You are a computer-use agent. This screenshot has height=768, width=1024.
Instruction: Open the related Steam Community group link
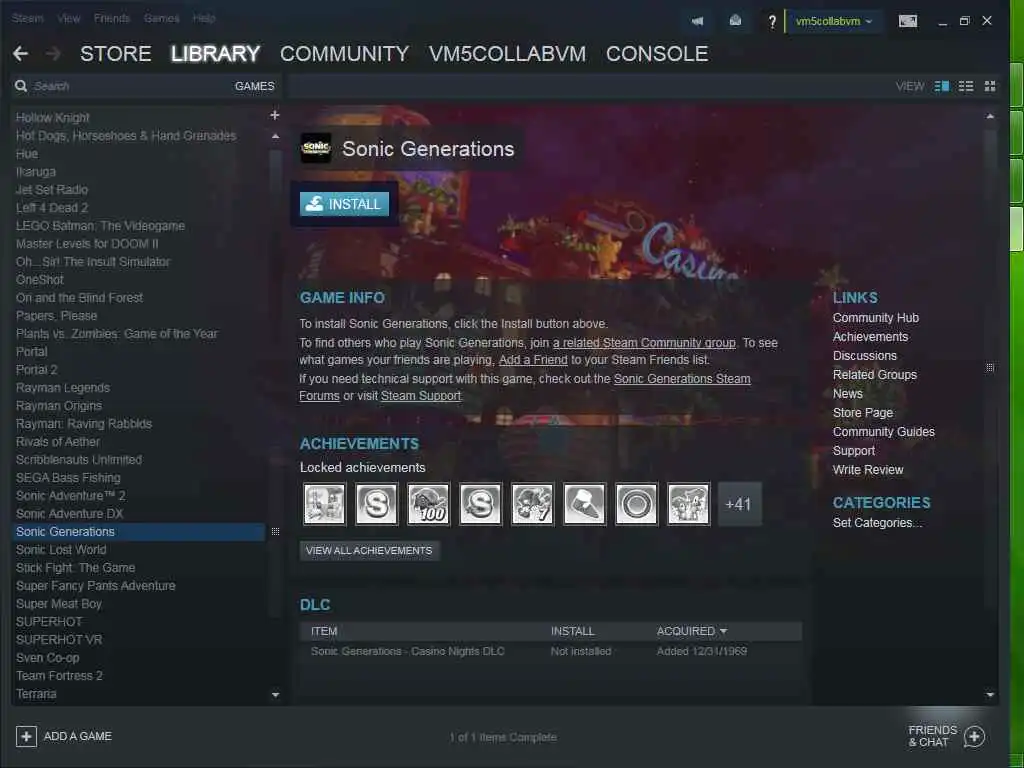pyautogui.click(x=644, y=343)
